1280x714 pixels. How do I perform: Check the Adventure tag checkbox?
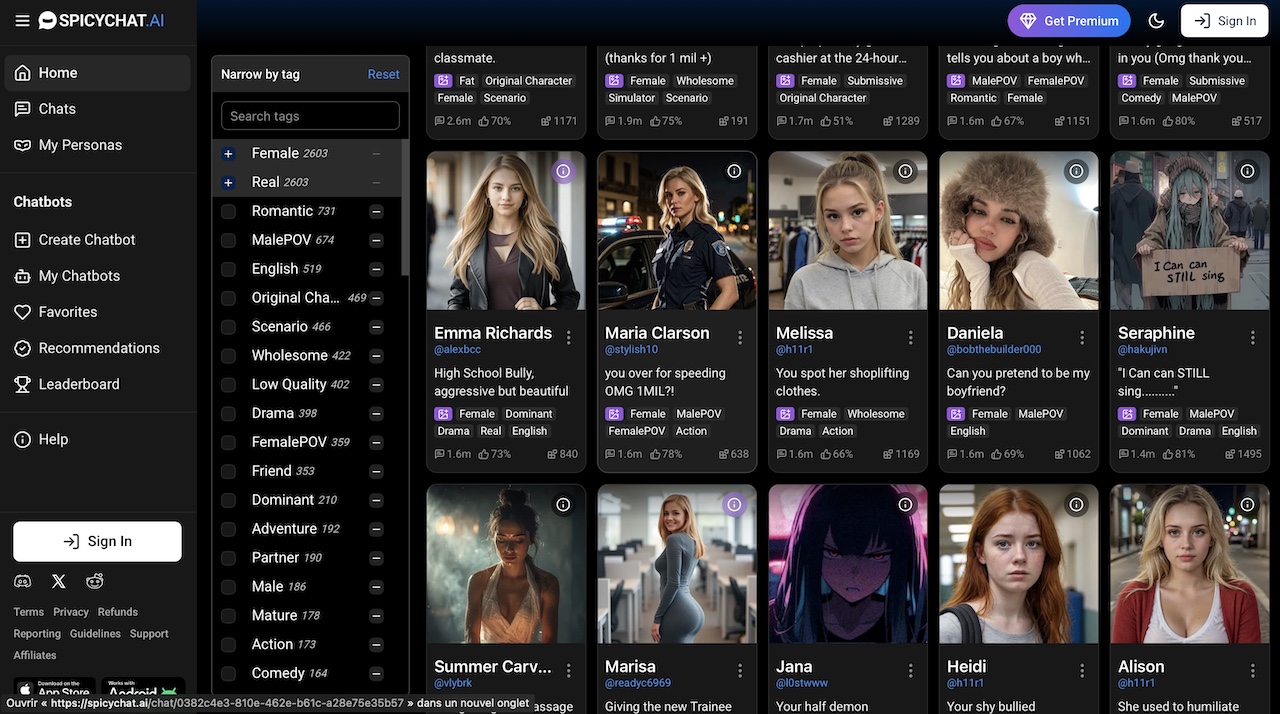pyautogui.click(x=228, y=529)
